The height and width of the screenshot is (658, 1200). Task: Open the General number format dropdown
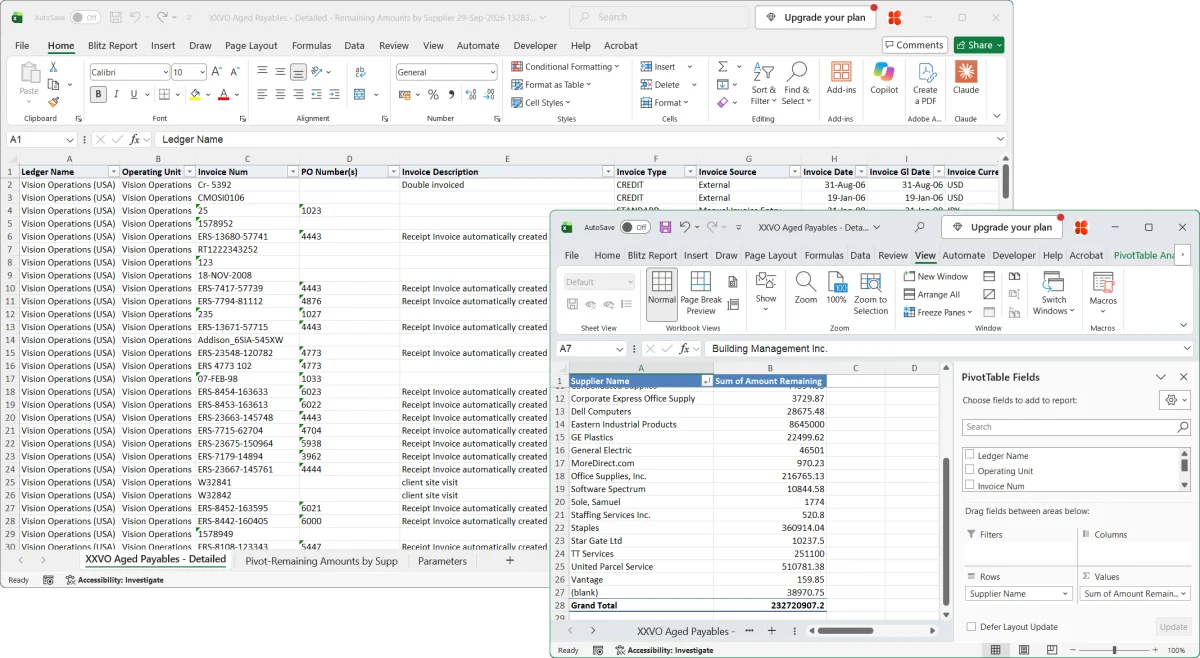click(x=491, y=72)
